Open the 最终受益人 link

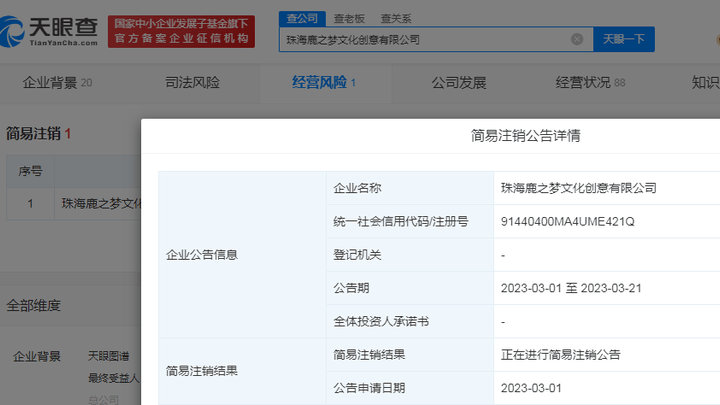113,378
